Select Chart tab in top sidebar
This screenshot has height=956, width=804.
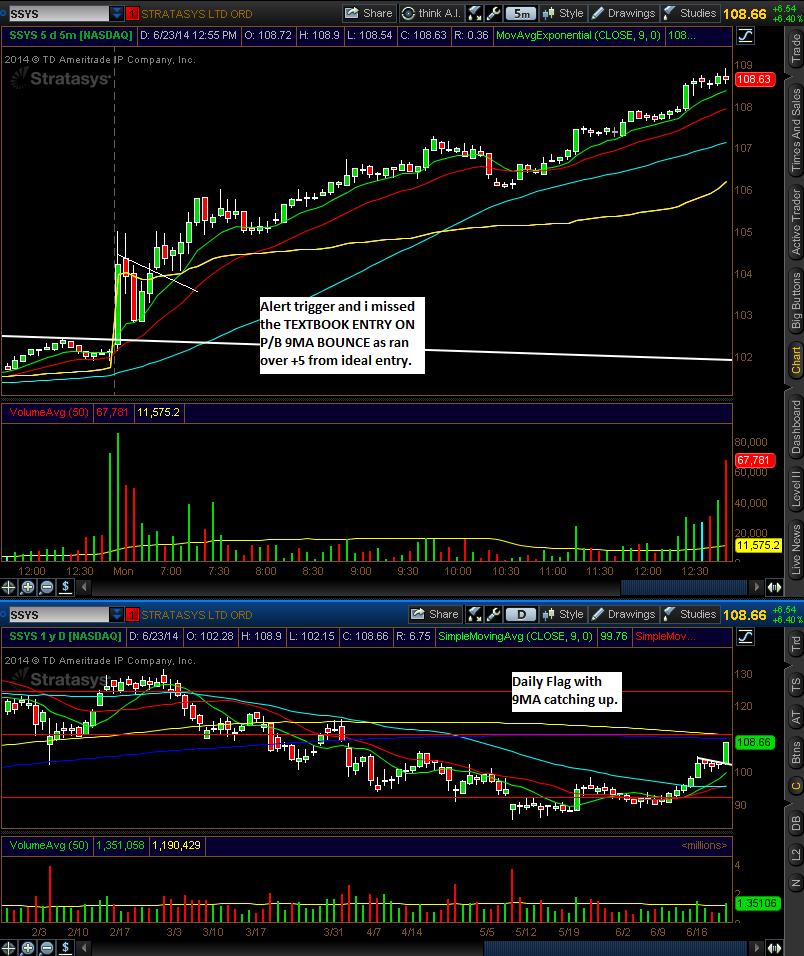click(x=795, y=360)
